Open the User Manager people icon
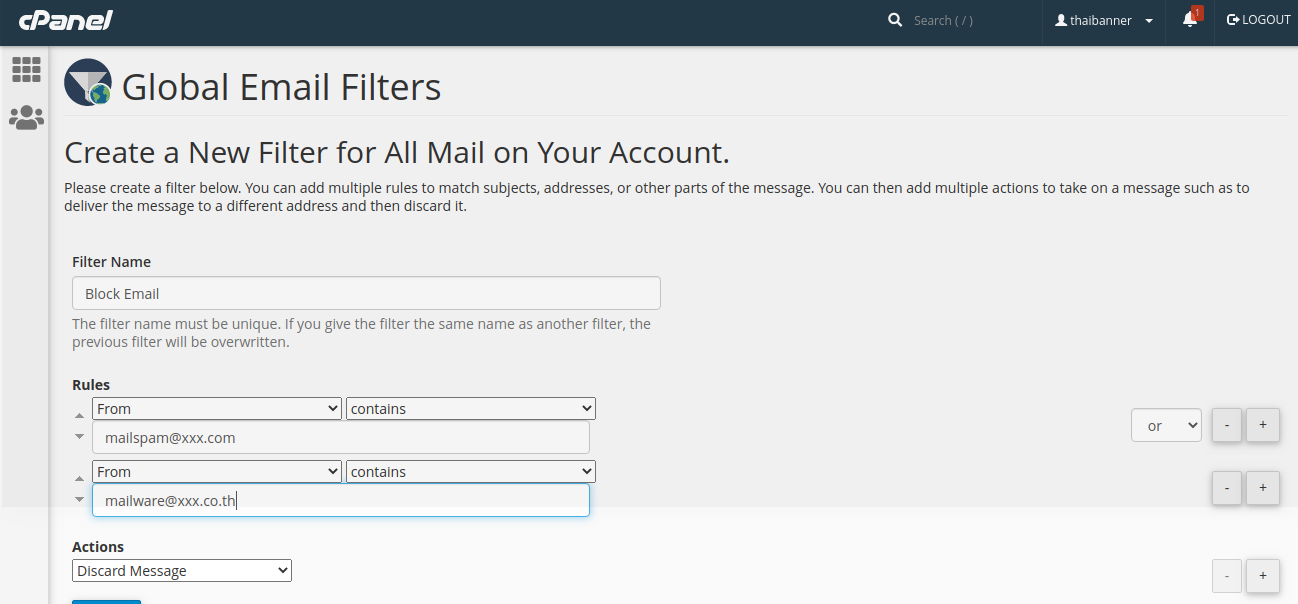The height and width of the screenshot is (604, 1298). (26, 118)
